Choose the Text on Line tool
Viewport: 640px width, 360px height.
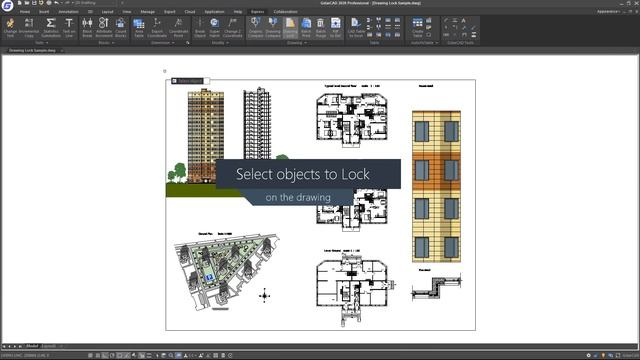(69, 28)
